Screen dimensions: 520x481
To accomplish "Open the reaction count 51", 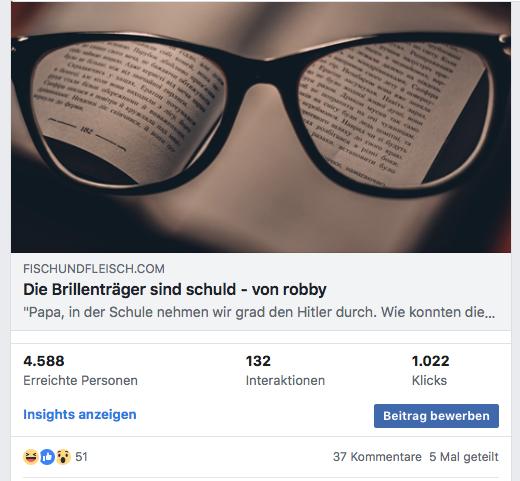I will [81, 457].
